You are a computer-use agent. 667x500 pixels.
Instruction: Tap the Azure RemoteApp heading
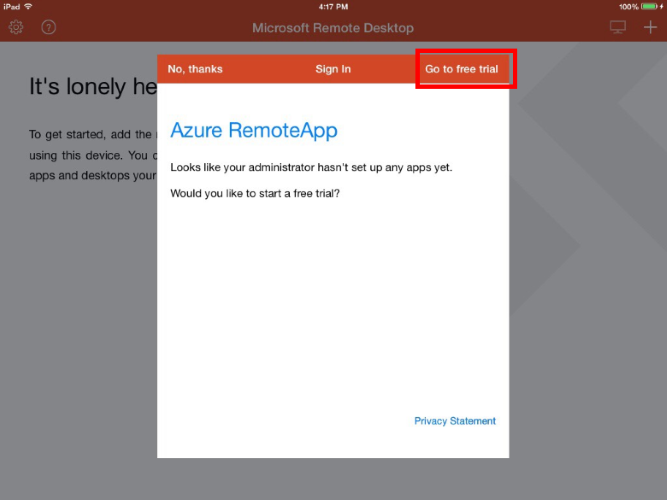pyautogui.click(x=254, y=130)
